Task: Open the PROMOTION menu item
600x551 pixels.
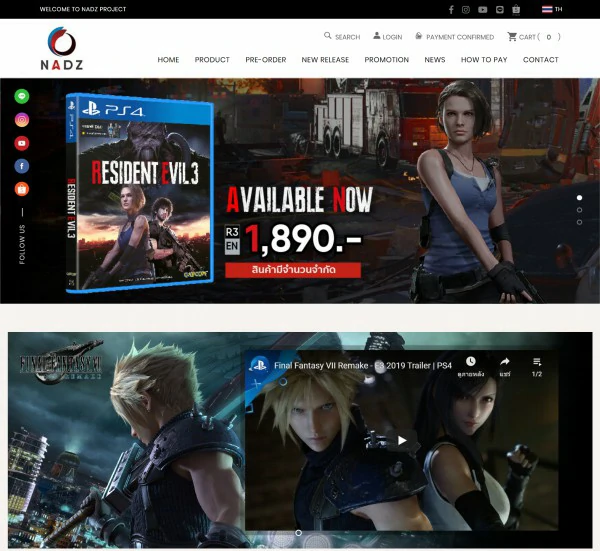Action: pyautogui.click(x=386, y=60)
